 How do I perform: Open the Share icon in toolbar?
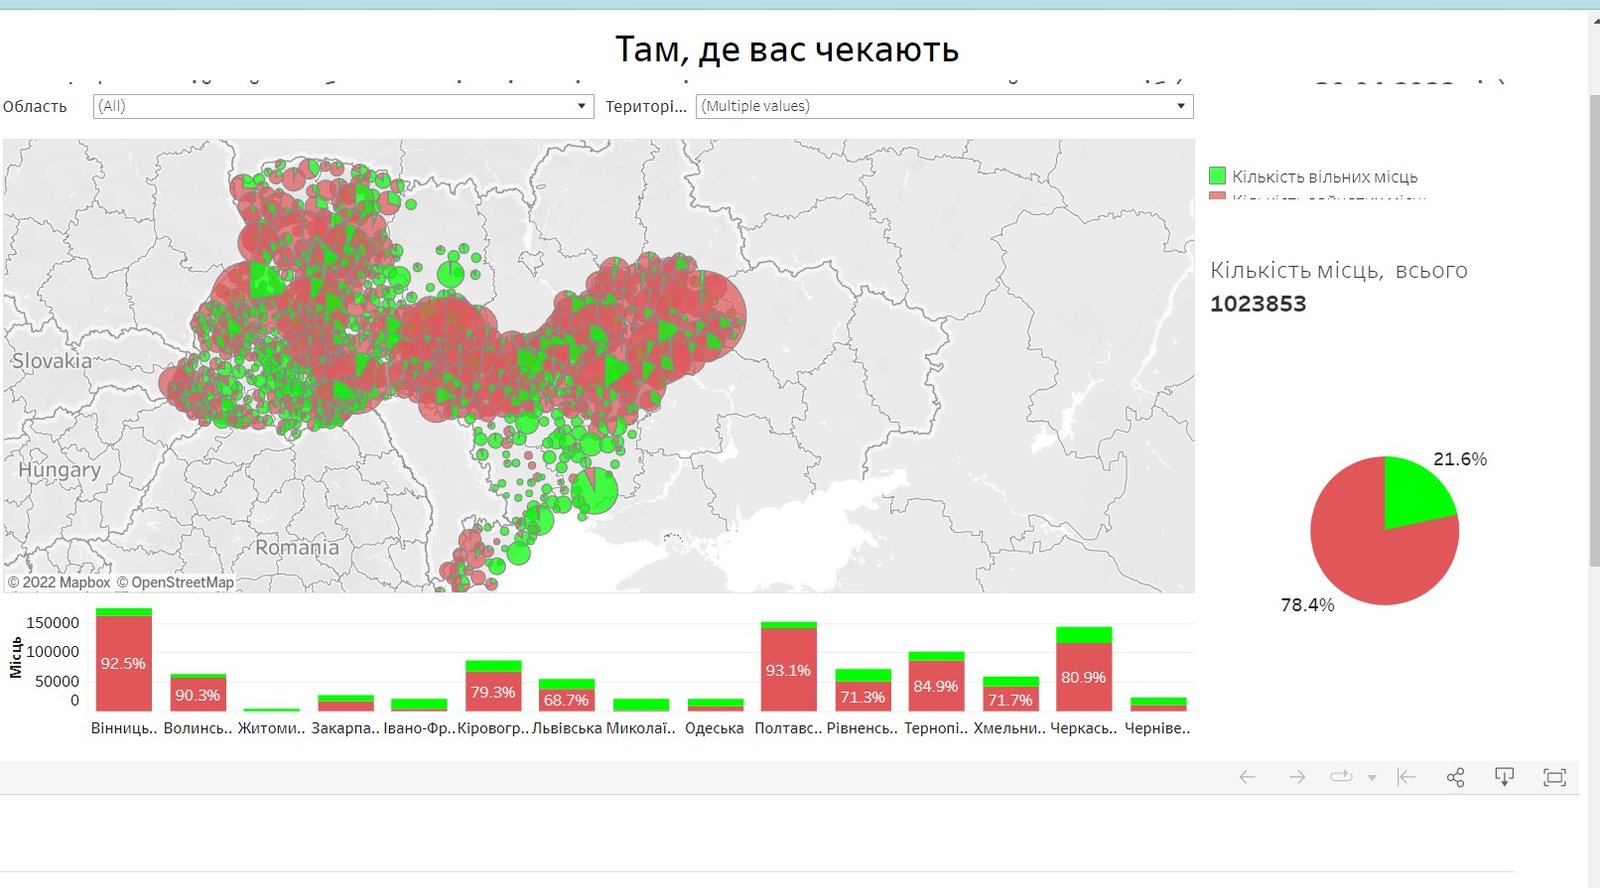coord(1456,777)
